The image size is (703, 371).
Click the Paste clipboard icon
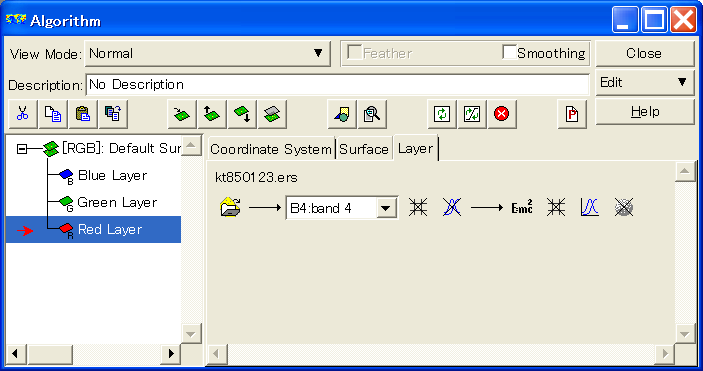(83, 114)
